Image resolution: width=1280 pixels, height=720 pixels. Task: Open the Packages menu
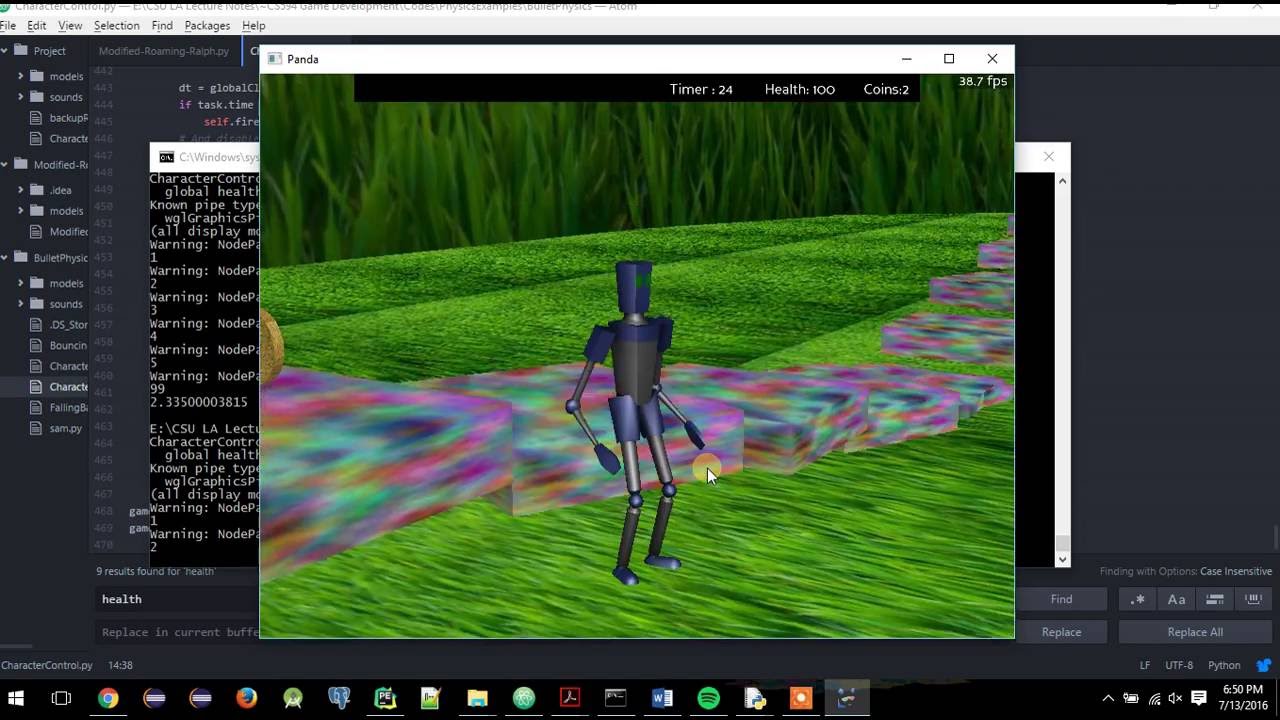pos(207,25)
